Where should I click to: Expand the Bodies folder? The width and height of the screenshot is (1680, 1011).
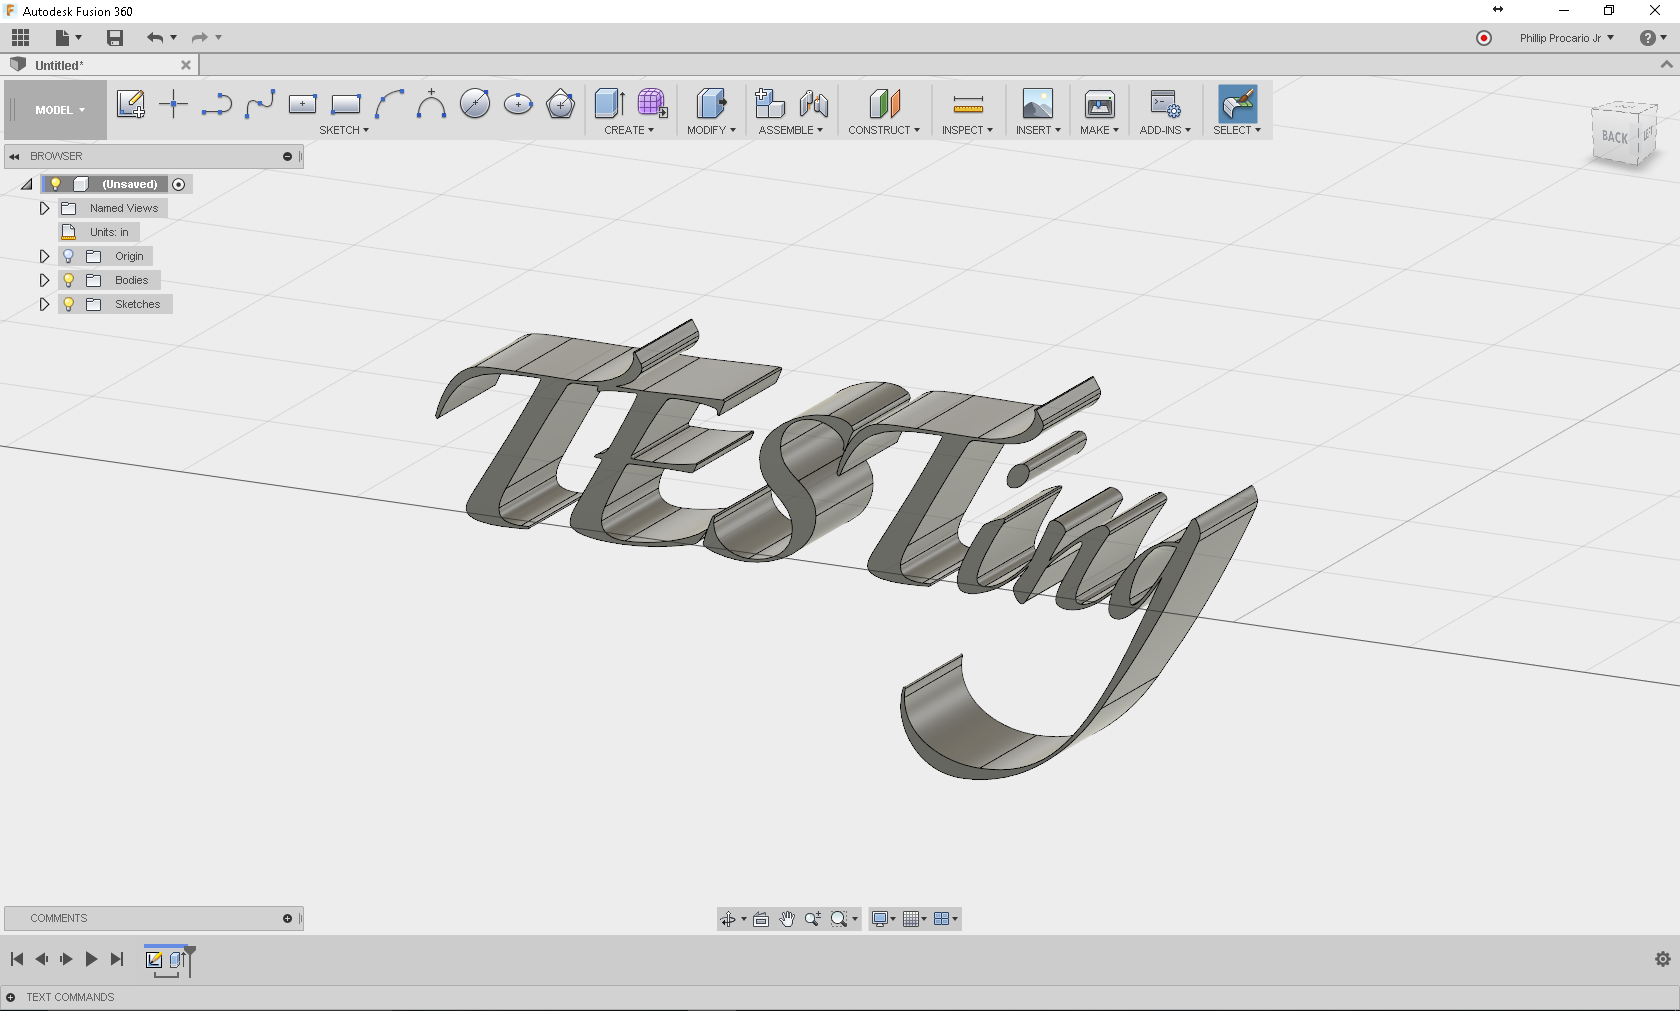click(x=44, y=280)
